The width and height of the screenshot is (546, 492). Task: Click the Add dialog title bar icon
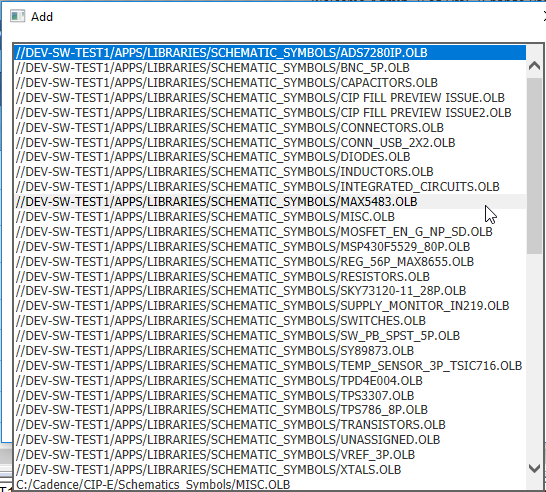pyautogui.click(x=17, y=16)
